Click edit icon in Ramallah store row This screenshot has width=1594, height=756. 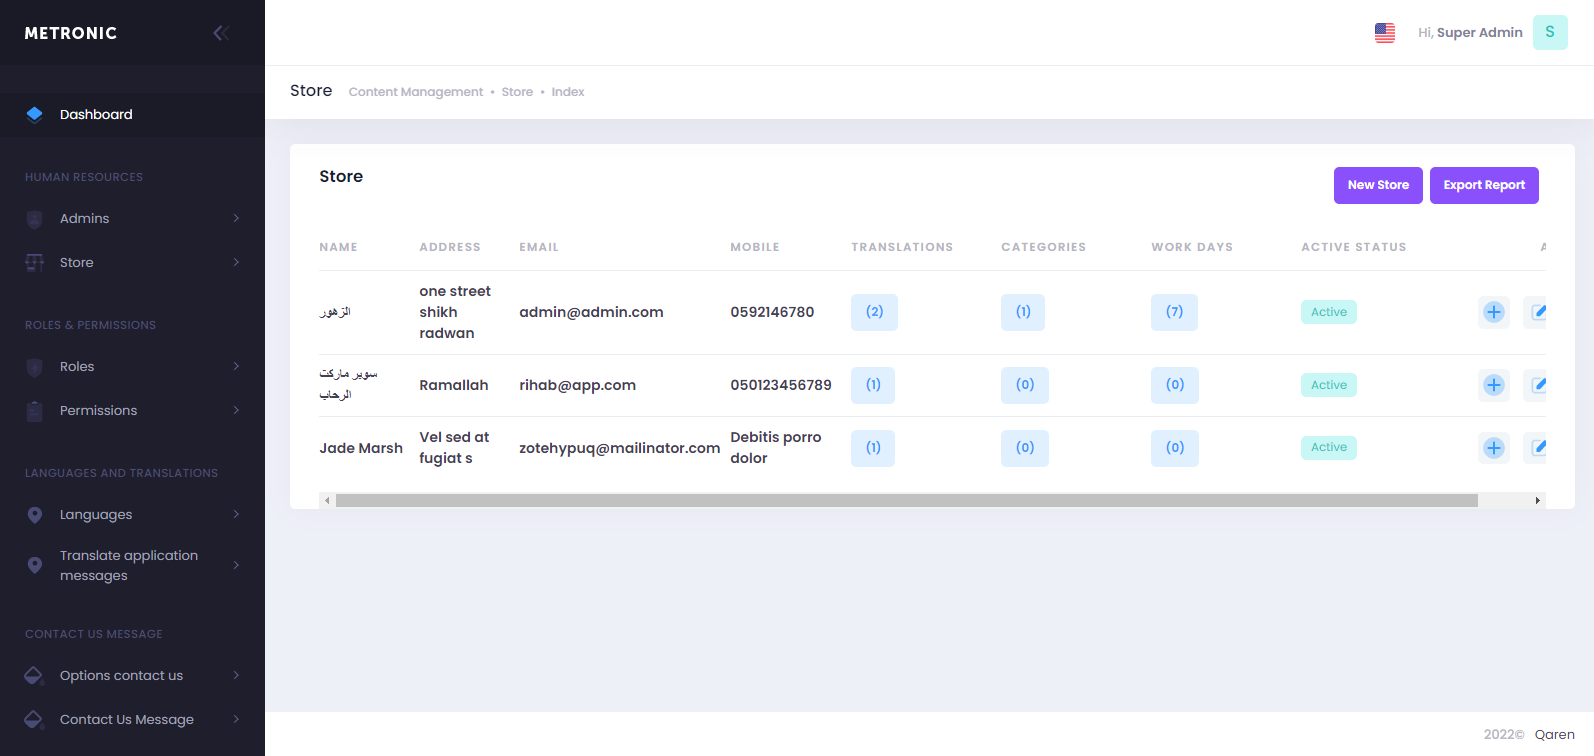[1537, 385]
